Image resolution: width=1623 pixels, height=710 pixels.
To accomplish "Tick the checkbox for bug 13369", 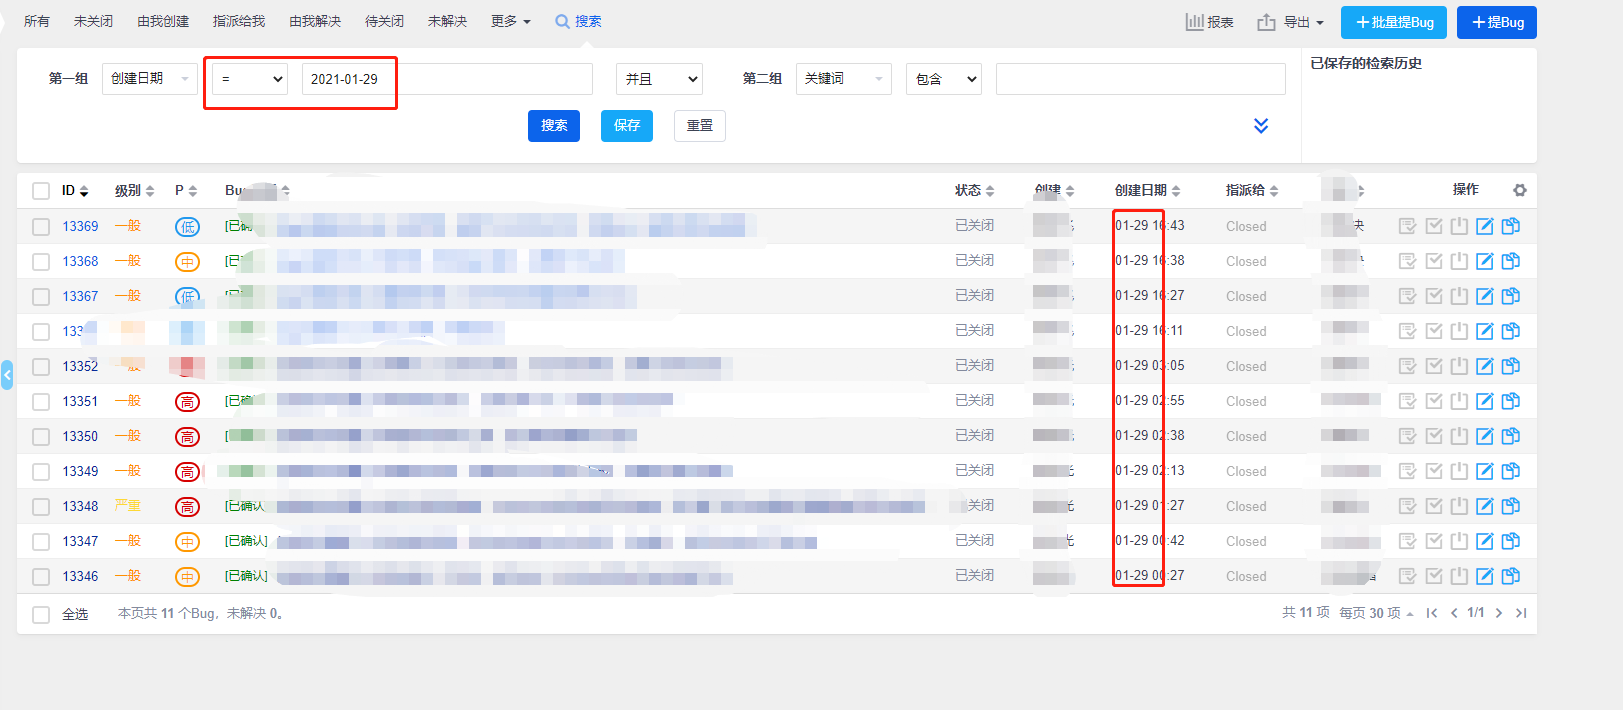I will [x=41, y=227].
